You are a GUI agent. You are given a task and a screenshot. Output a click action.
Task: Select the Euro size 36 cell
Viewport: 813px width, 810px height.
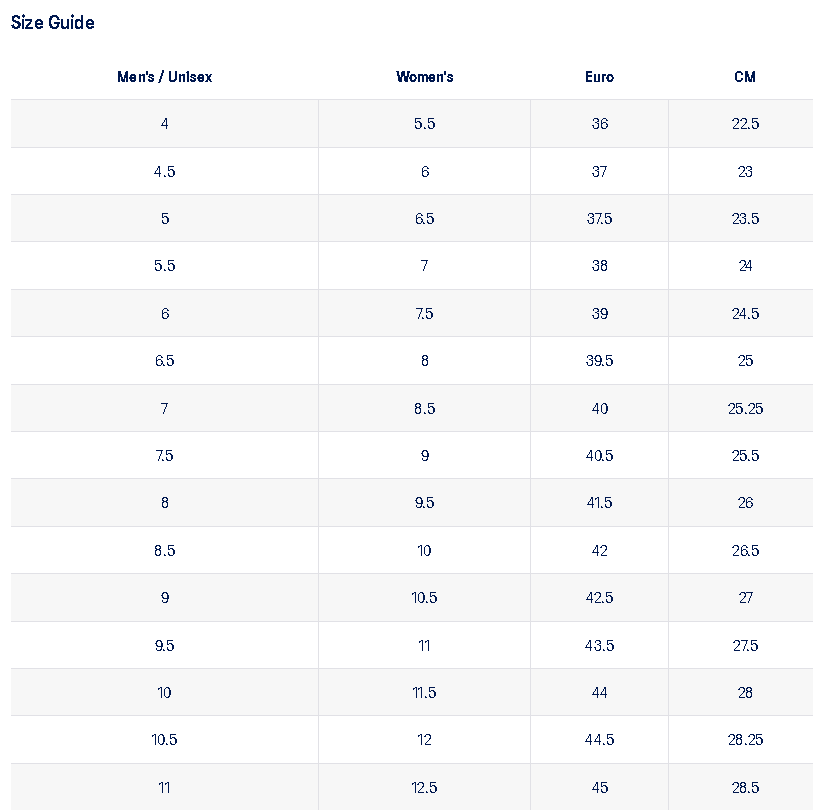[600, 124]
